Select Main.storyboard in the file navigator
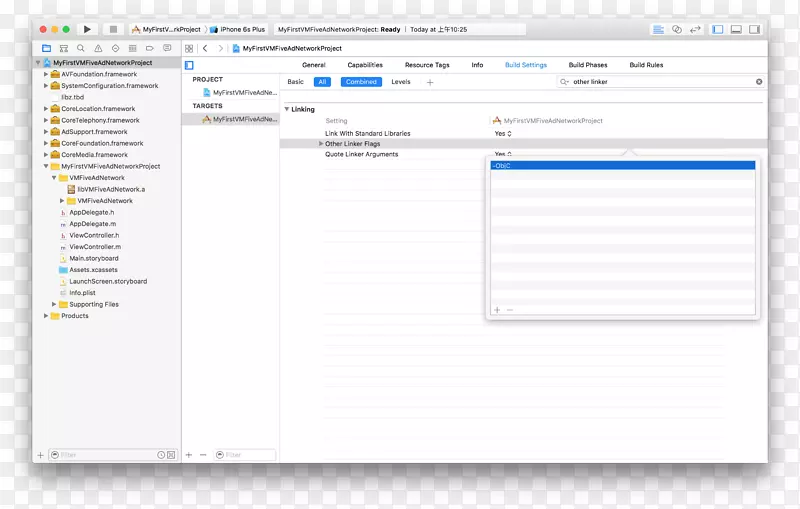The width and height of the screenshot is (800, 509). [93, 258]
